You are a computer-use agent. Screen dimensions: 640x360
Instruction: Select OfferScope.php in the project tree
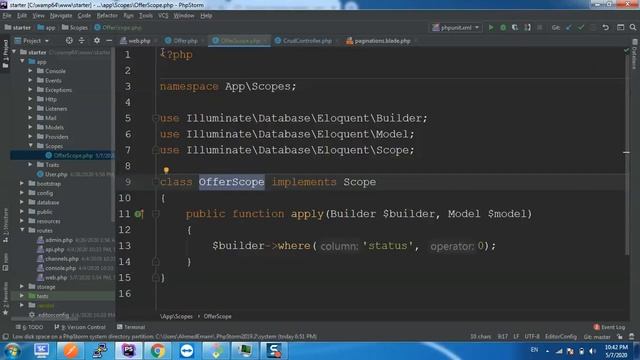click(73, 156)
